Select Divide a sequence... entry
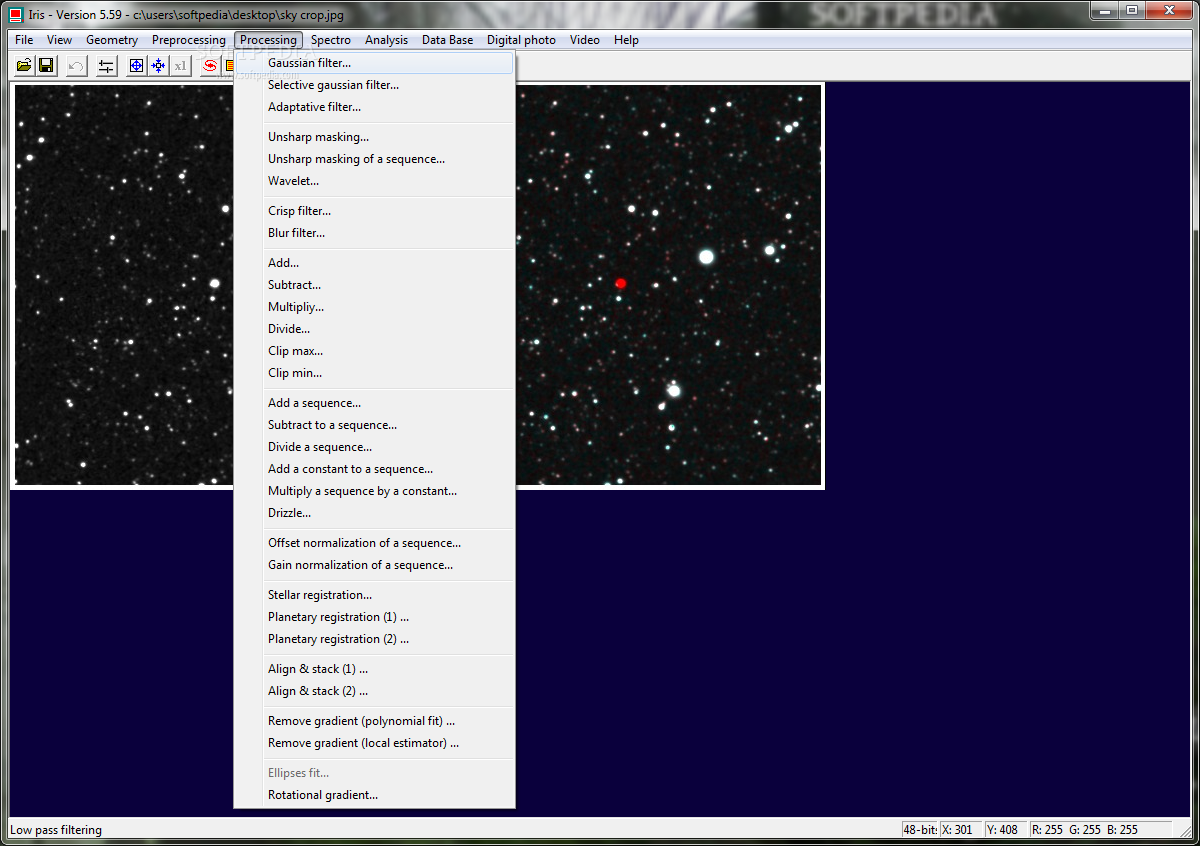Image resolution: width=1200 pixels, height=846 pixels. pos(375,447)
